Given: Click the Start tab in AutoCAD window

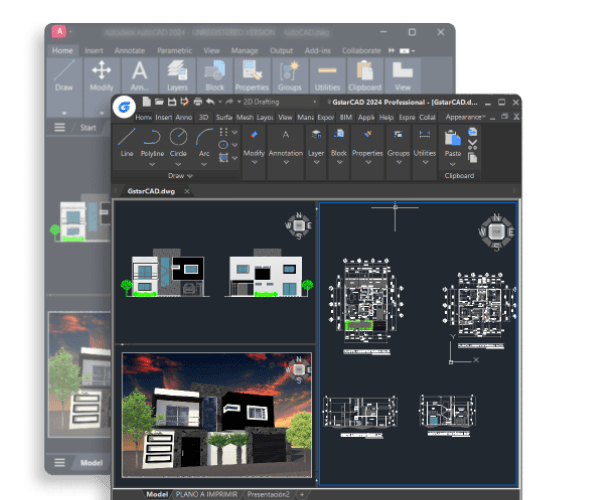Looking at the screenshot, I should tap(88, 128).
